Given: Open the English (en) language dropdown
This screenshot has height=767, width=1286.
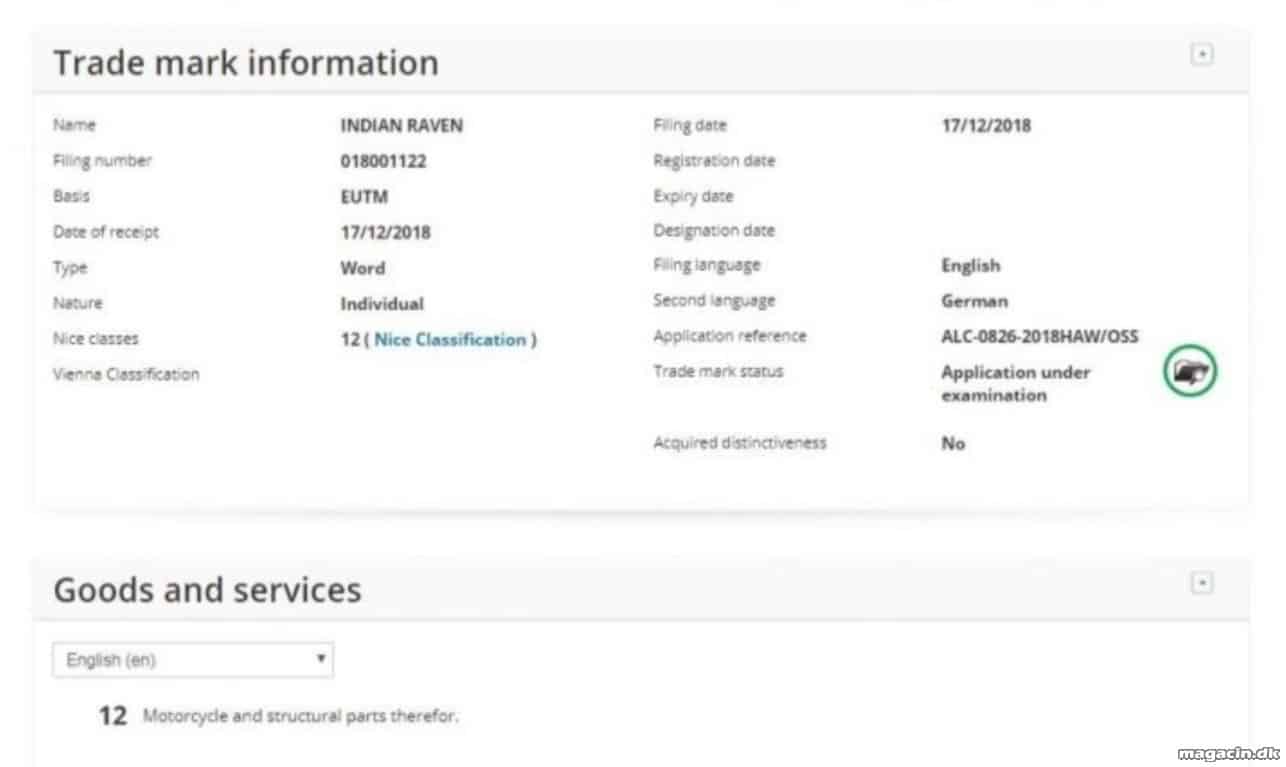Looking at the screenshot, I should click(x=193, y=660).
